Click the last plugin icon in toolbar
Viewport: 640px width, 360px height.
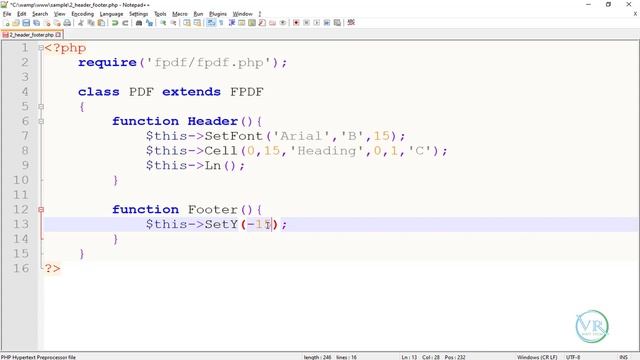tap(351, 23)
